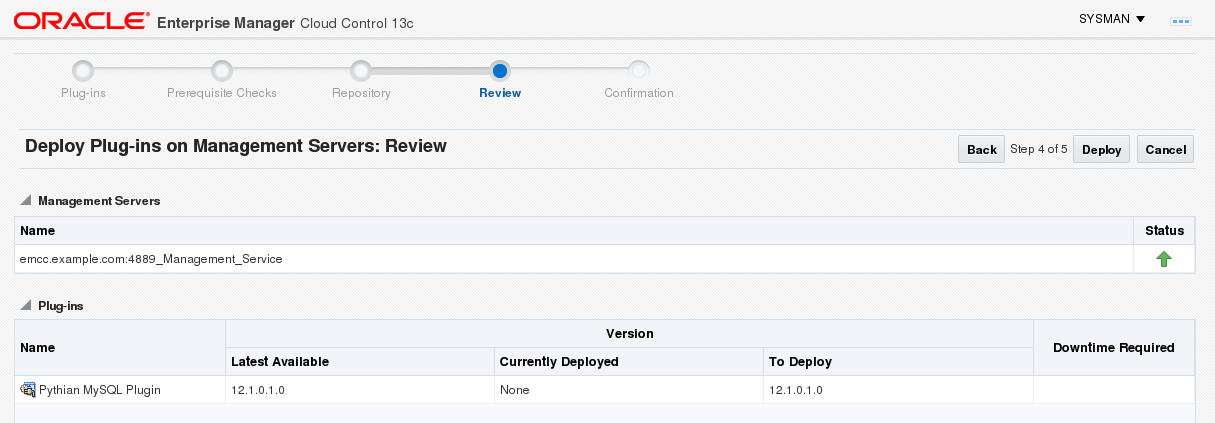Select the emcc.example.com management server row
This screenshot has height=423, width=1215.
[x=151, y=259]
